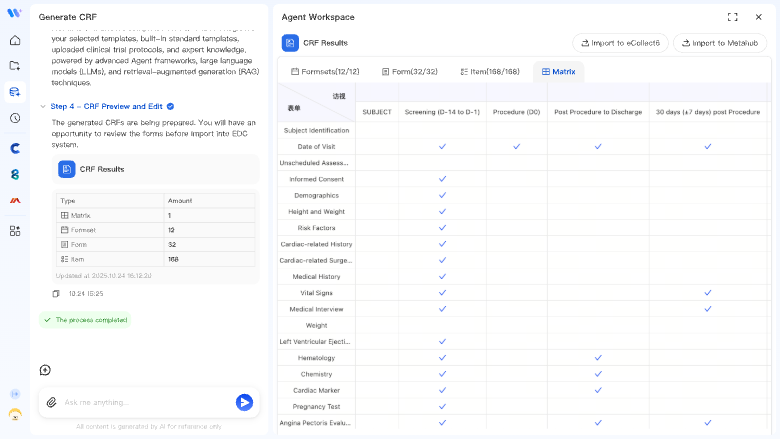Toggle Hematology check under Post Procedure column
780x439 pixels.
[598, 358]
